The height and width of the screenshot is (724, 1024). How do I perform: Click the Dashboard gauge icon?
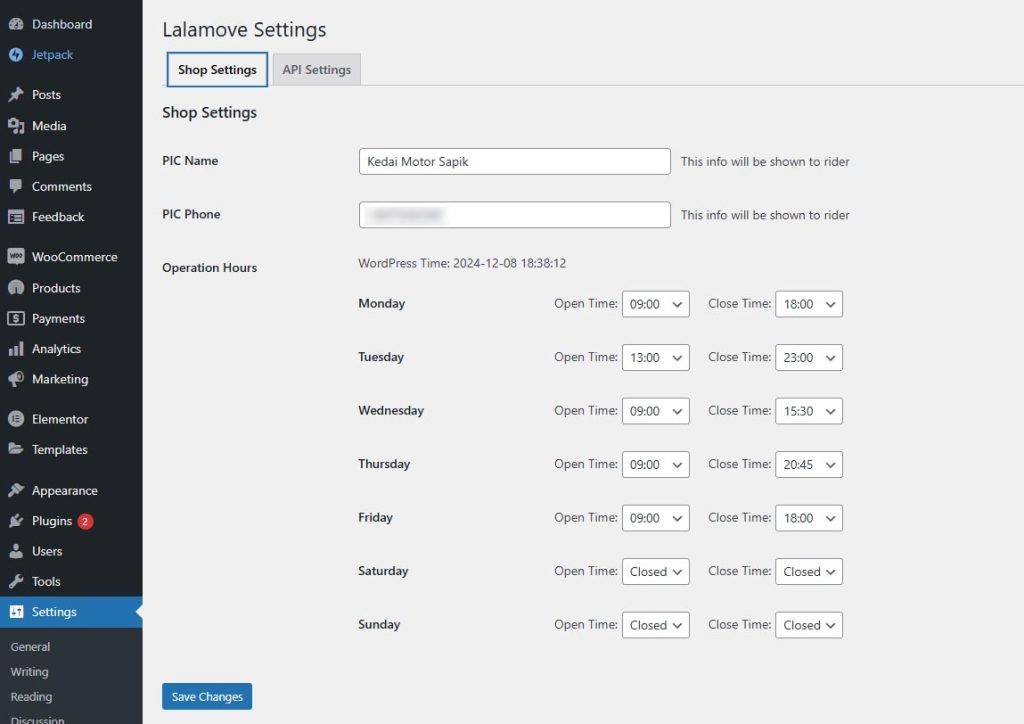click(x=16, y=24)
